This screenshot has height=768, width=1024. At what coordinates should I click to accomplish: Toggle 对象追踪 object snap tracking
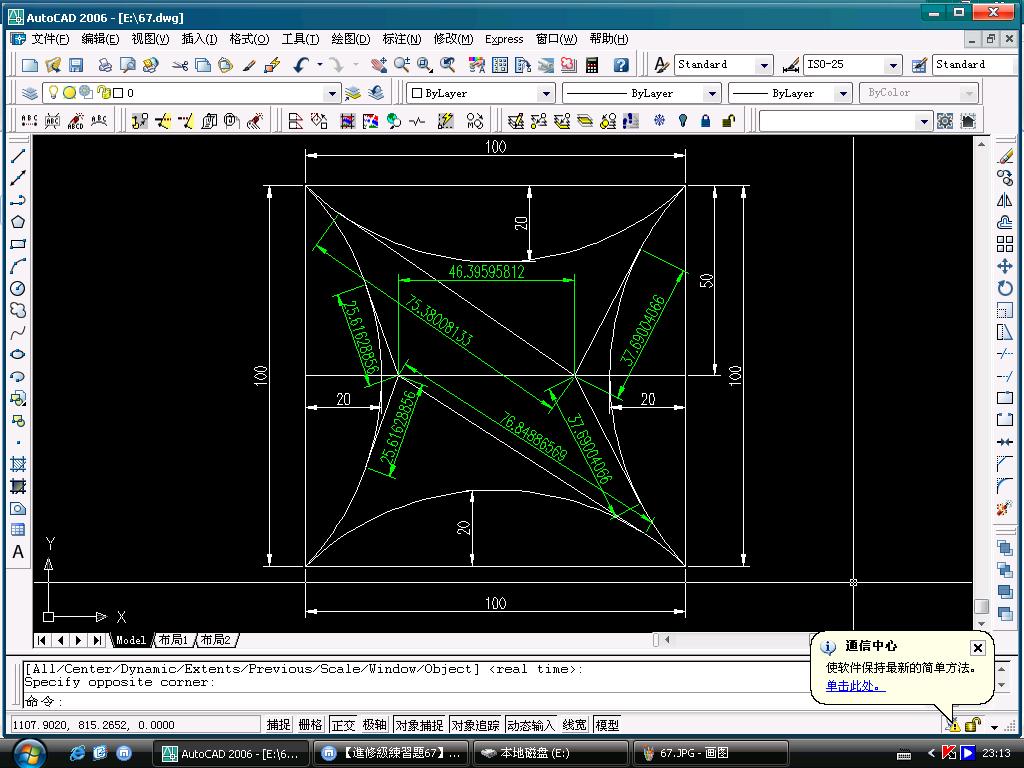point(475,725)
